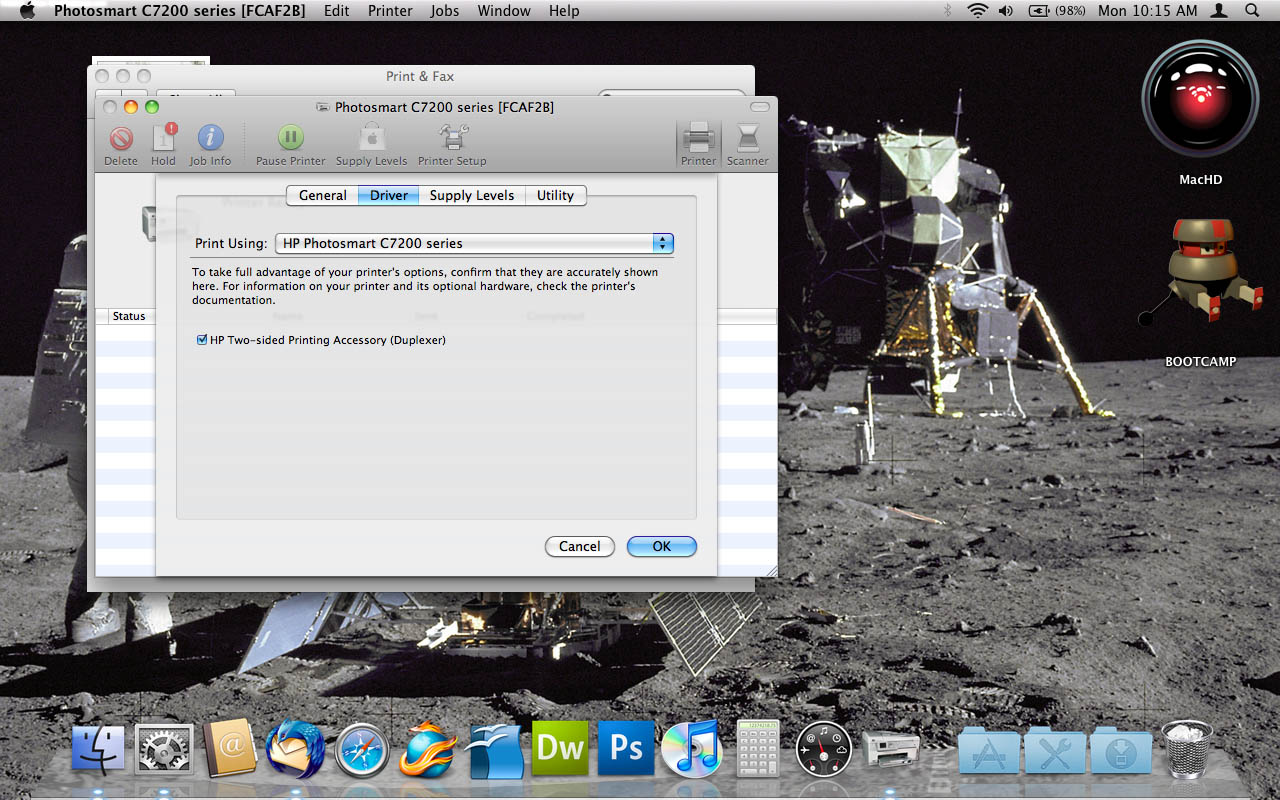Launch the flaming globe browser dock icon

coord(427,749)
